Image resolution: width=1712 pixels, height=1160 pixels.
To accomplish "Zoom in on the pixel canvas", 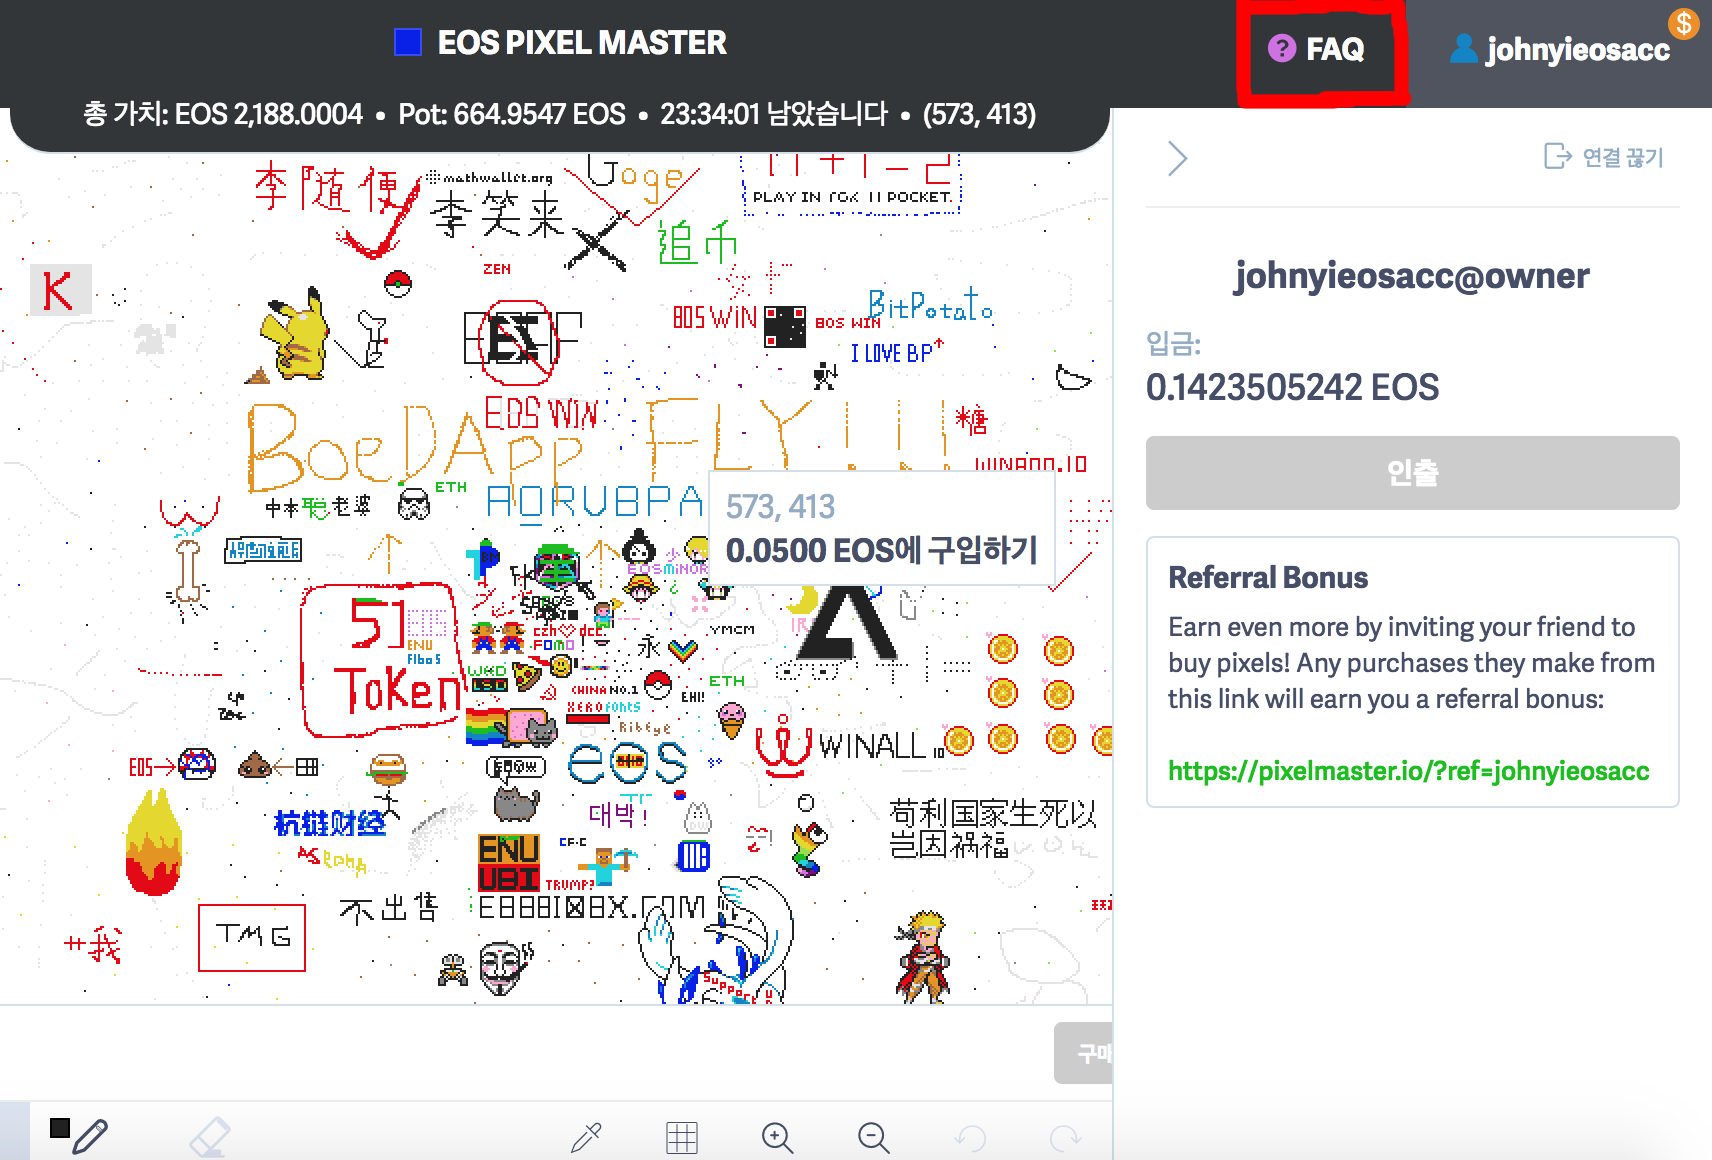I will pos(777,1138).
